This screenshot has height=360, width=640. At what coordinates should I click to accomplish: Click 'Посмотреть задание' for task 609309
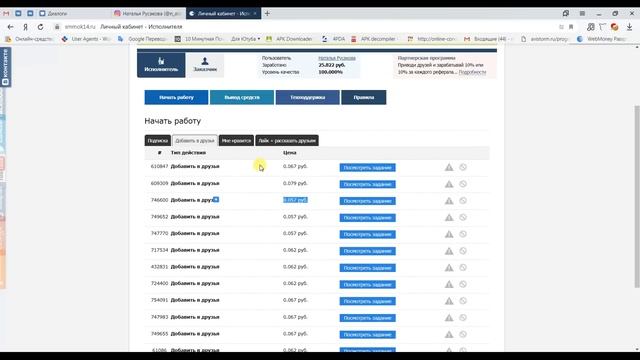(x=367, y=184)
